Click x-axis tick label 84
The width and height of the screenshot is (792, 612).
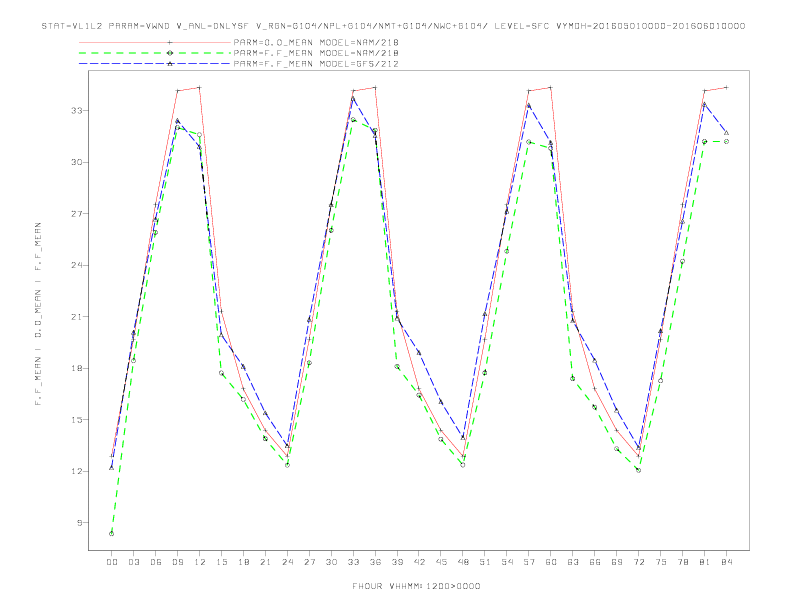[x=727, y=562]
